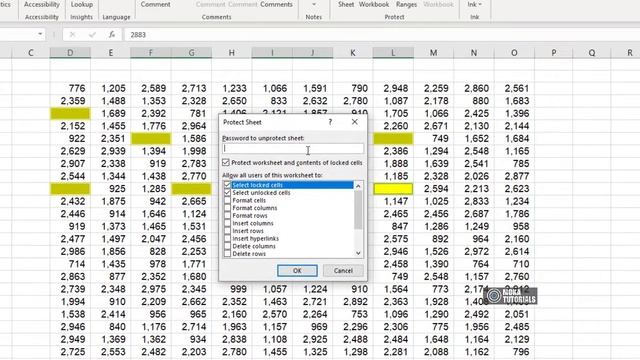This screenshot has height=360, width=640.
Task: Select the cell containing 776
Action: [x=70, y=88]
